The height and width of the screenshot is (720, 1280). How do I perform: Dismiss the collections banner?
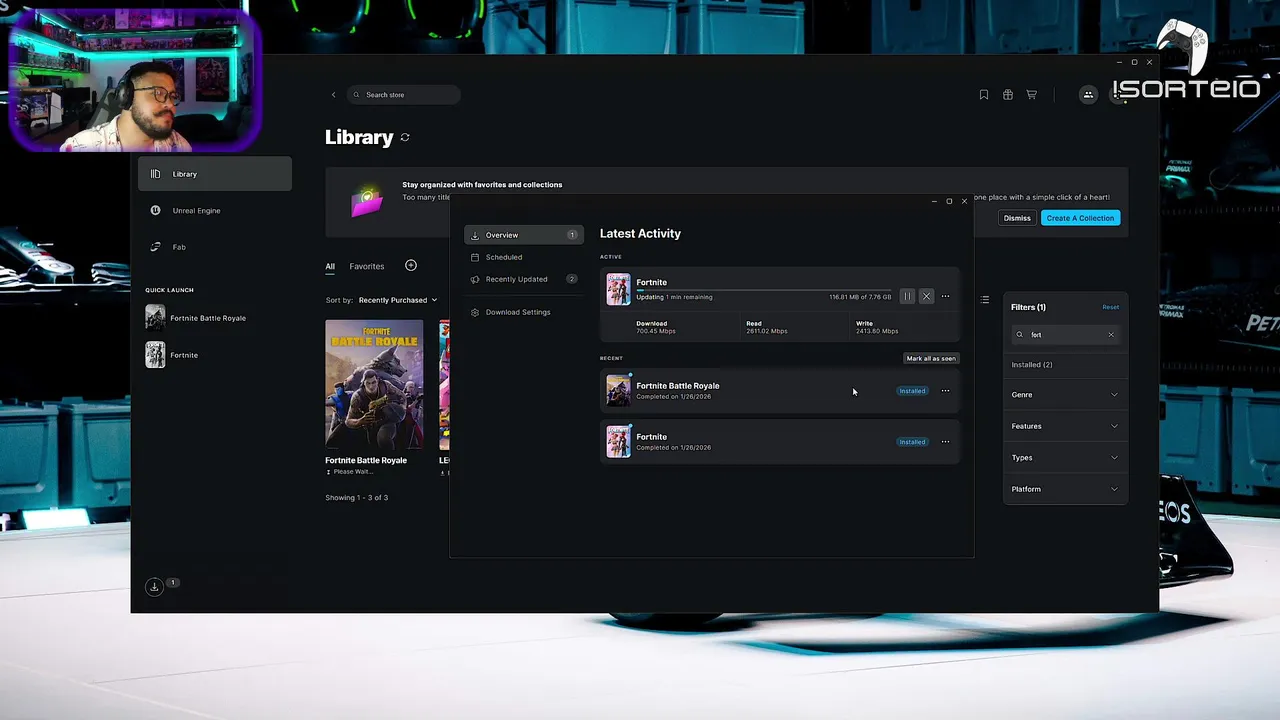[1017, 218]
